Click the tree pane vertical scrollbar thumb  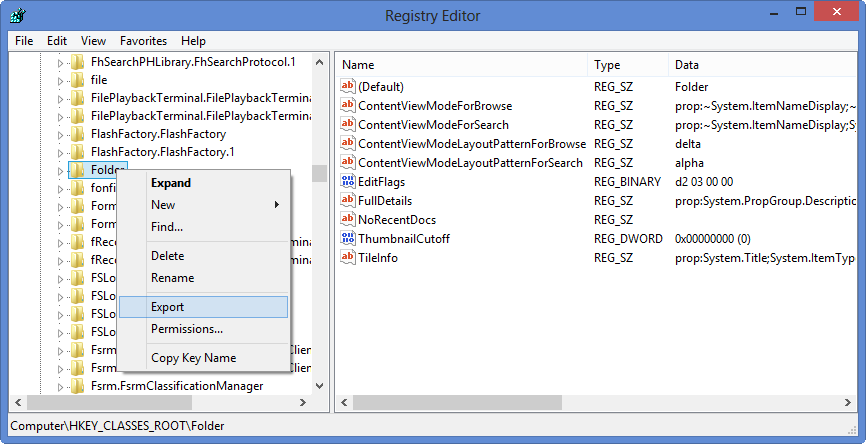click(x=319, y=173)
